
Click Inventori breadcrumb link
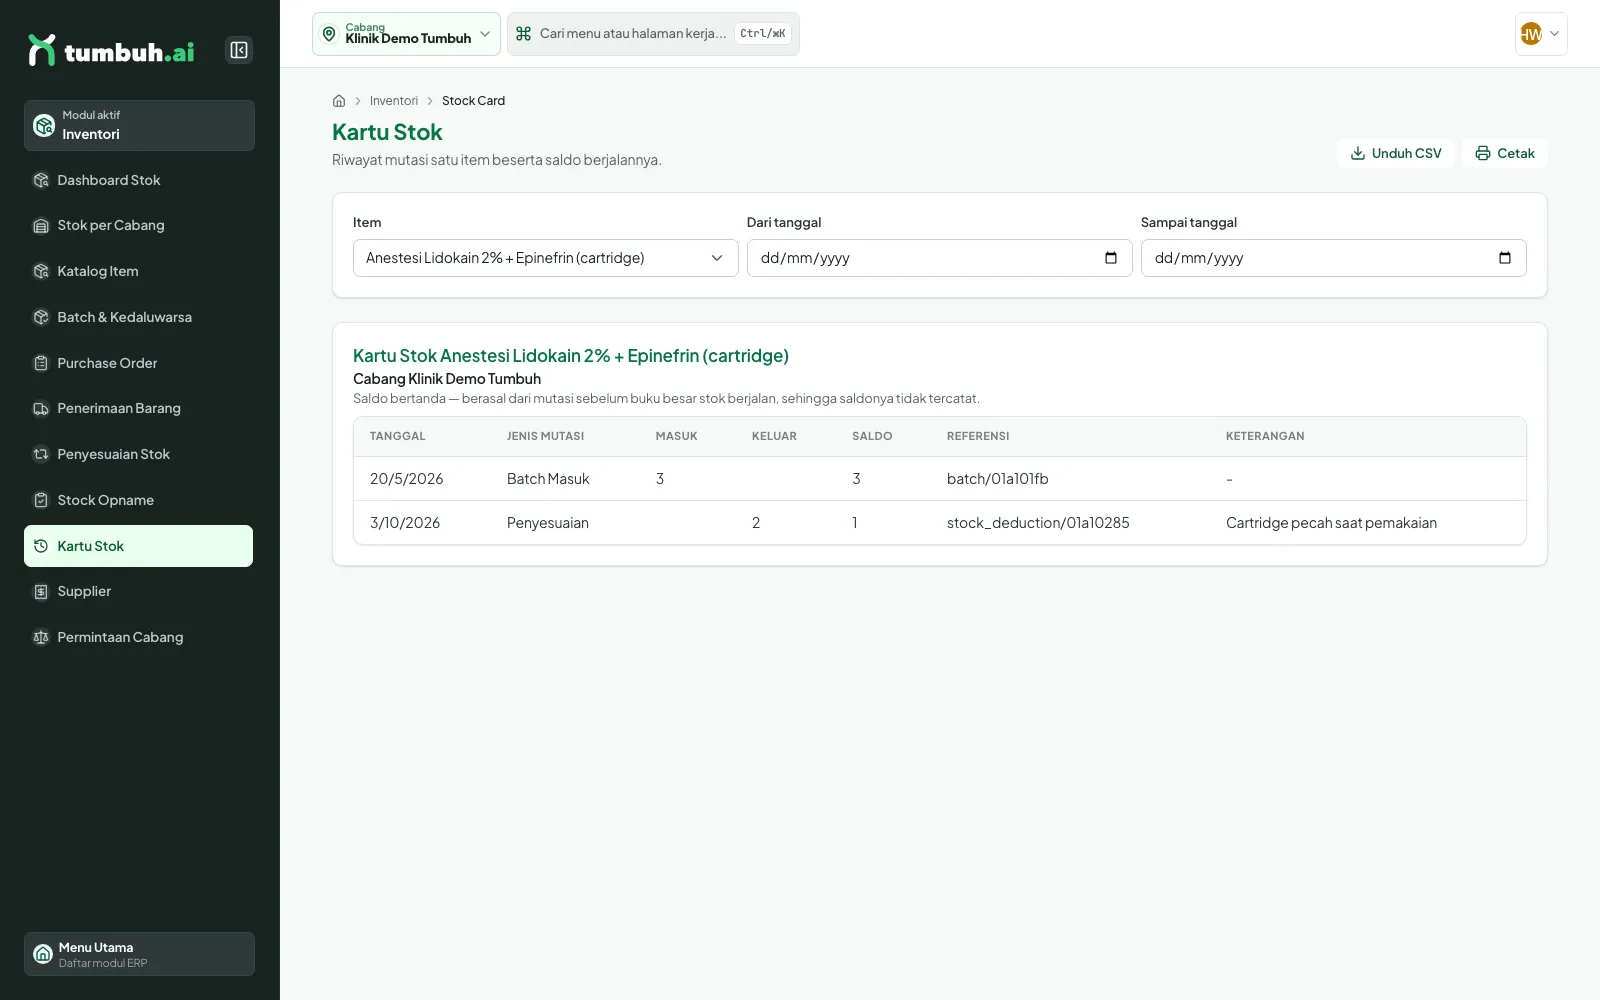(x=394, y=101)
